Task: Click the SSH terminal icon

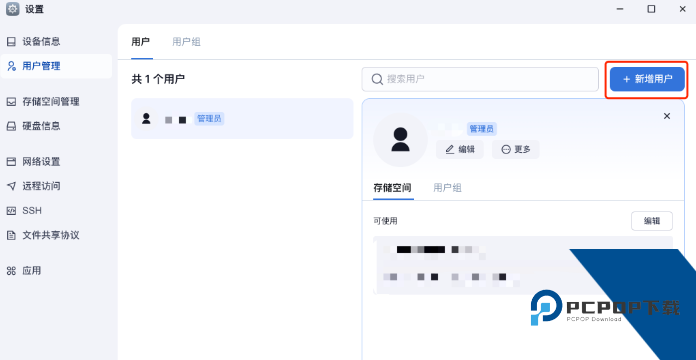Action: tap(11, 210)
